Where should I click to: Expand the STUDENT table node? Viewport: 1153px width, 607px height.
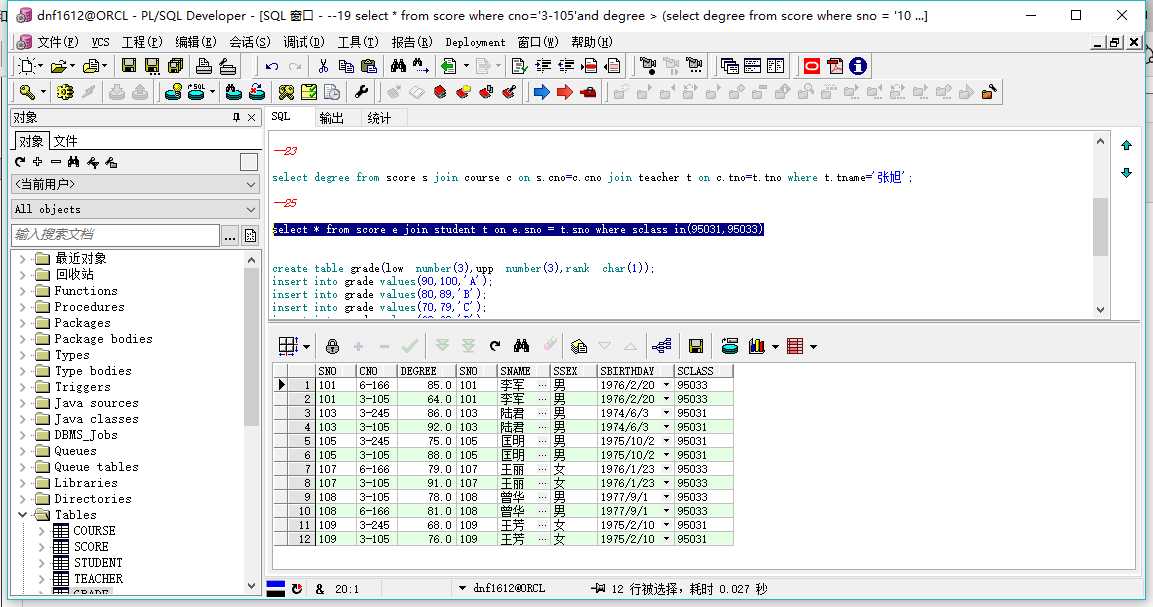tap(41, 563)
